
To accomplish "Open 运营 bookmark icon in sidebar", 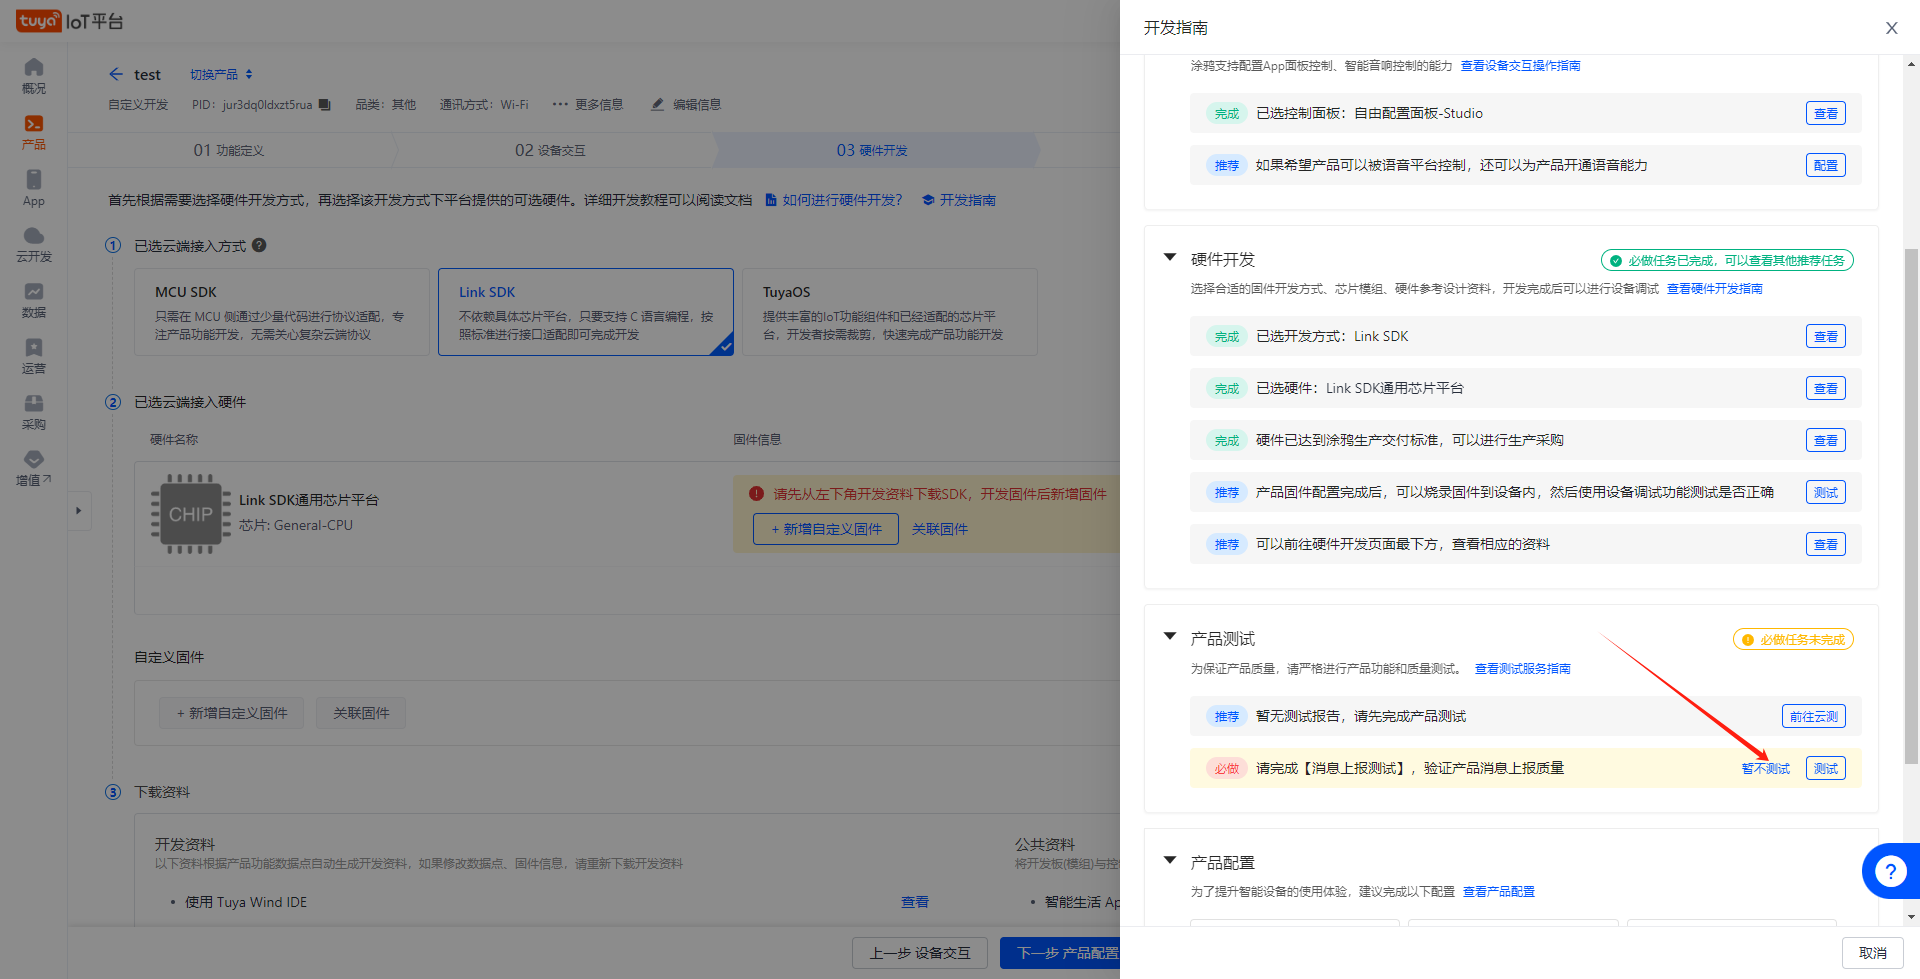I will point(34,356).
